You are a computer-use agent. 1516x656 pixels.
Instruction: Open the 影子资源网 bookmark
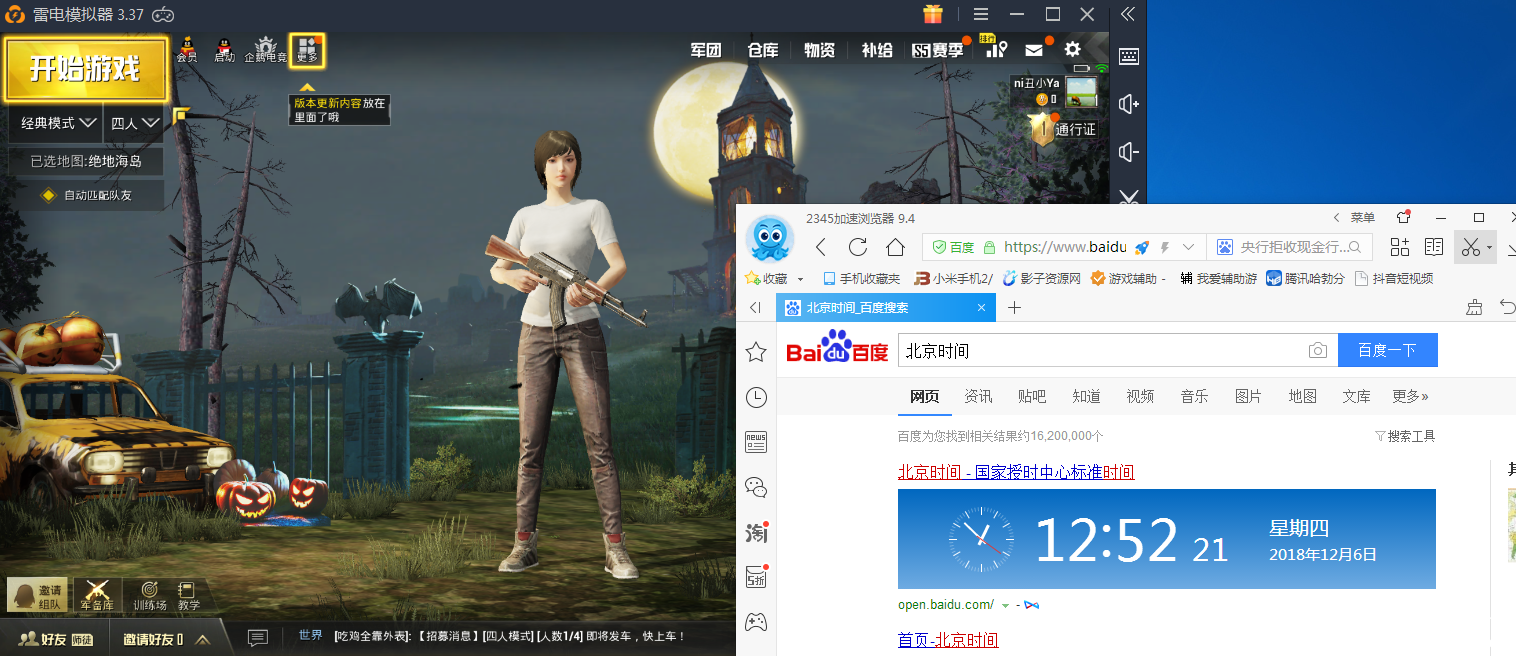click(1042, 278)
